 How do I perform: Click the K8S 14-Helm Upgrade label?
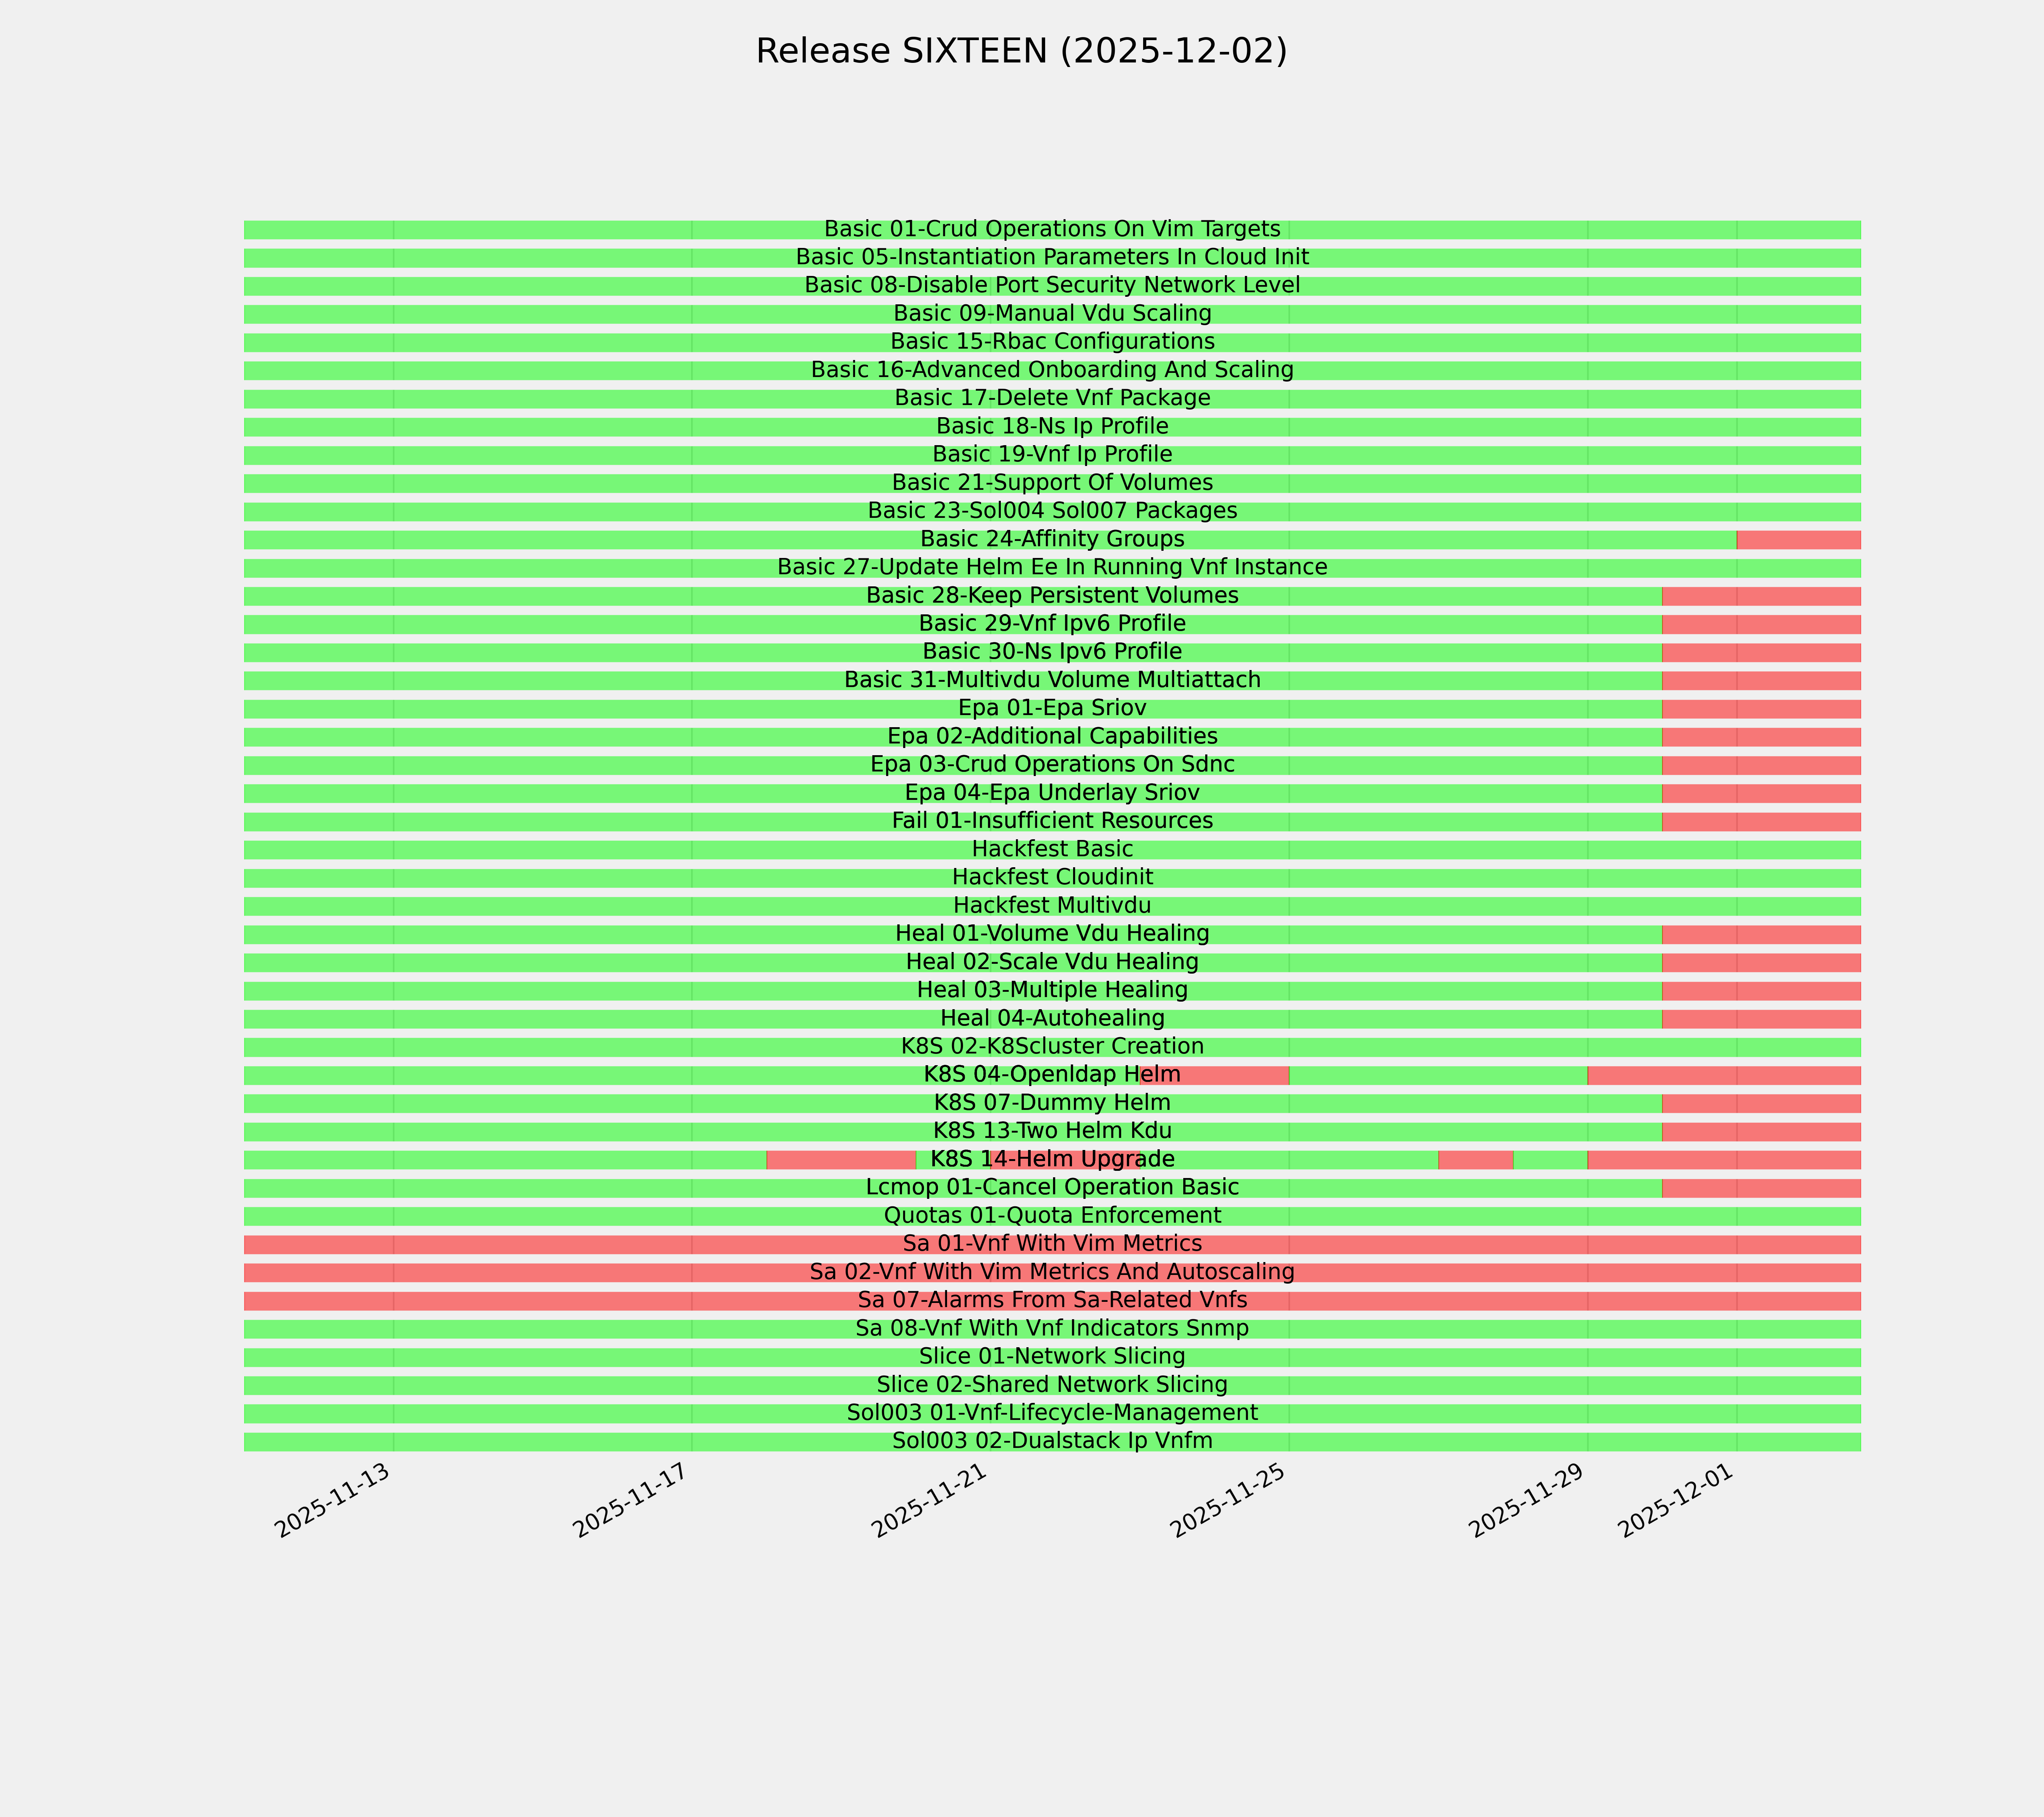1052,1160
